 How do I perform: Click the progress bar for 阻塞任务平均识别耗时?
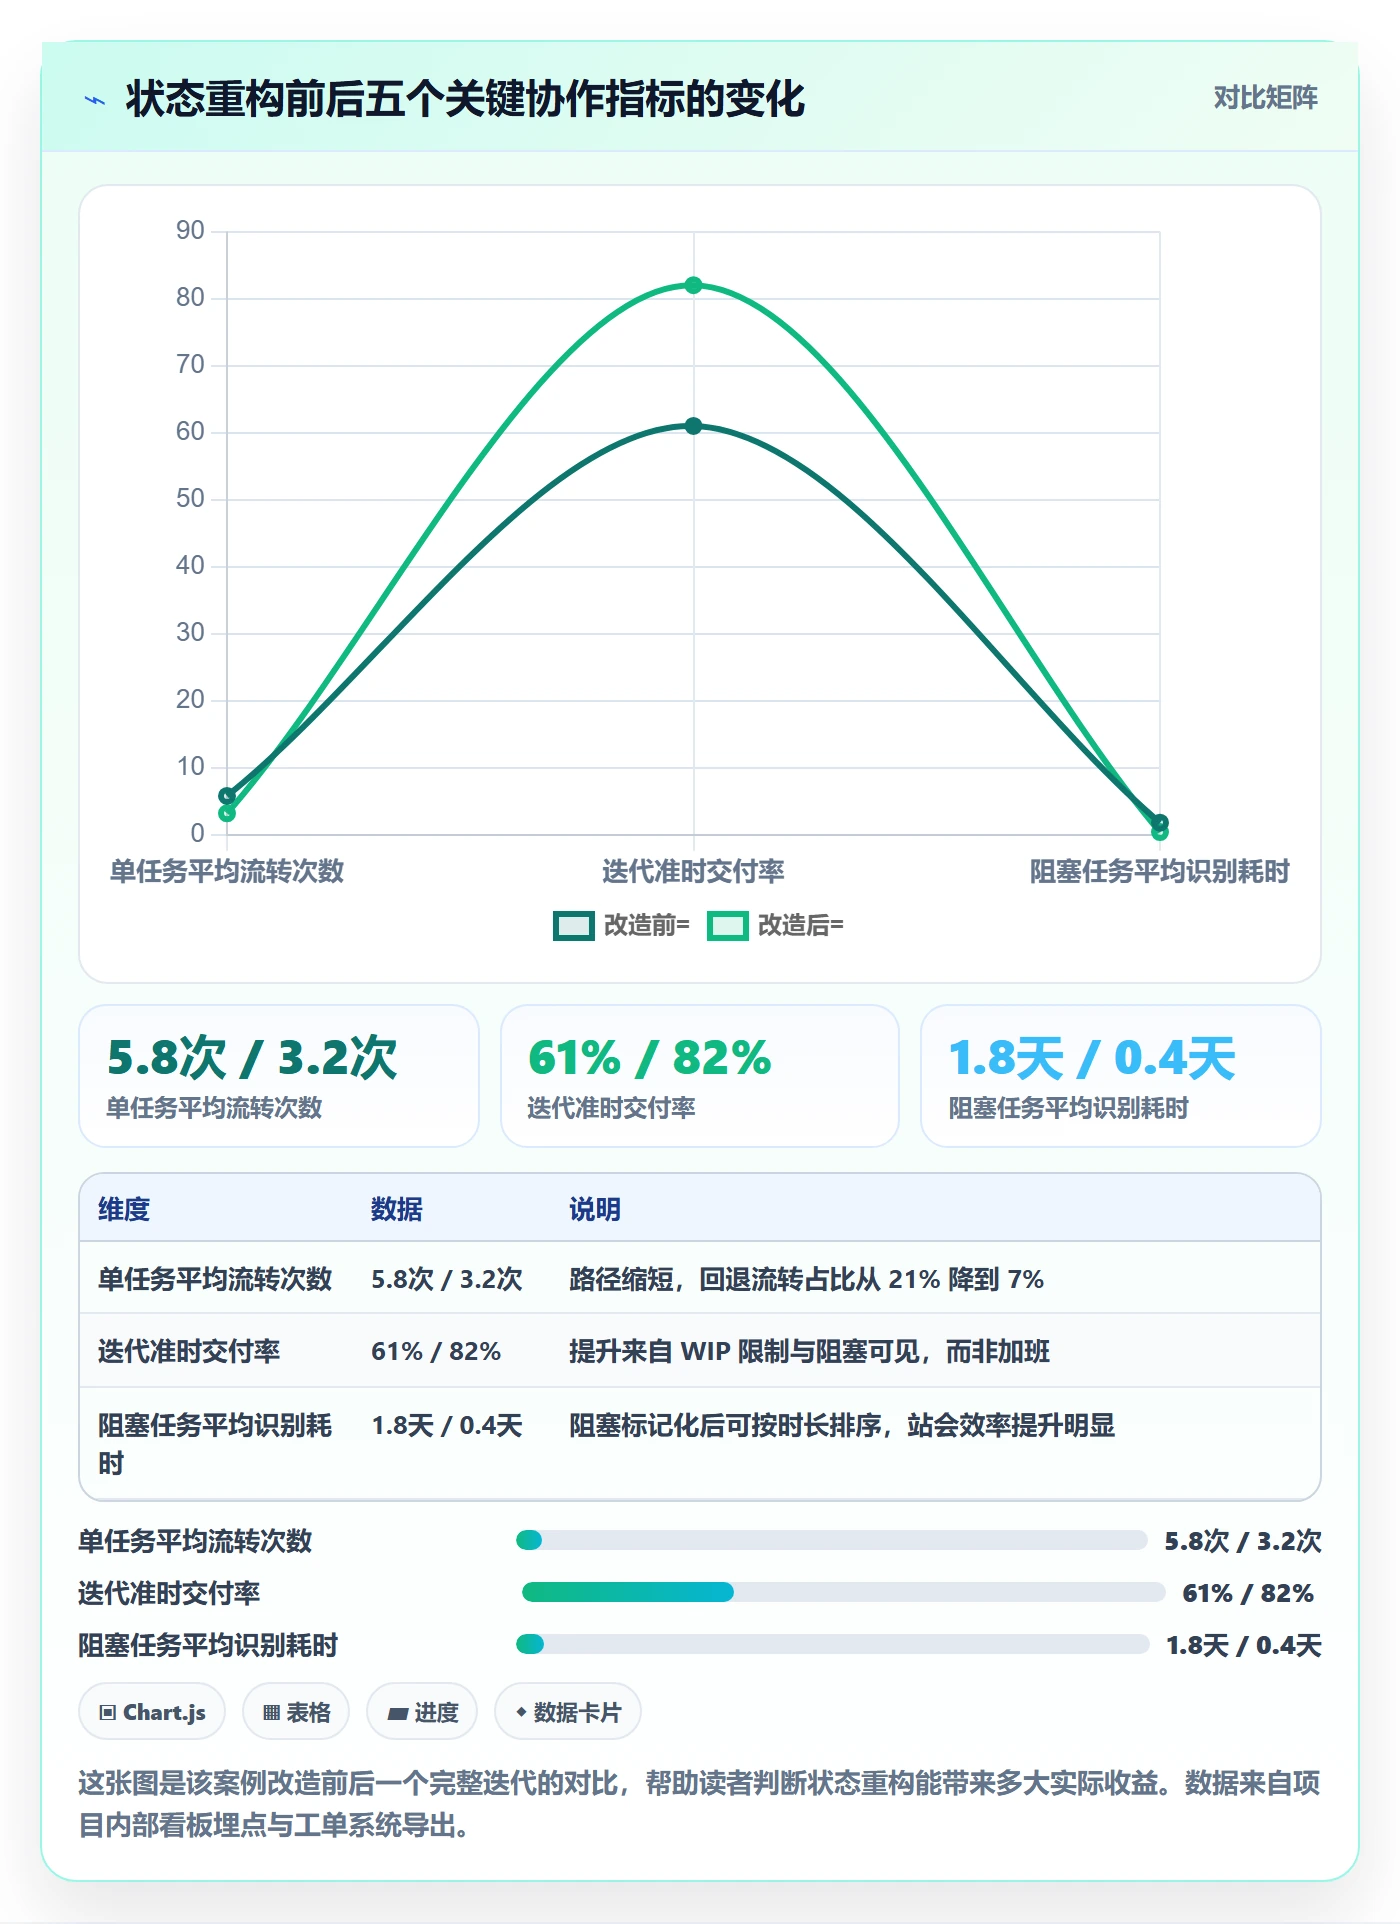coord(833,1644)
